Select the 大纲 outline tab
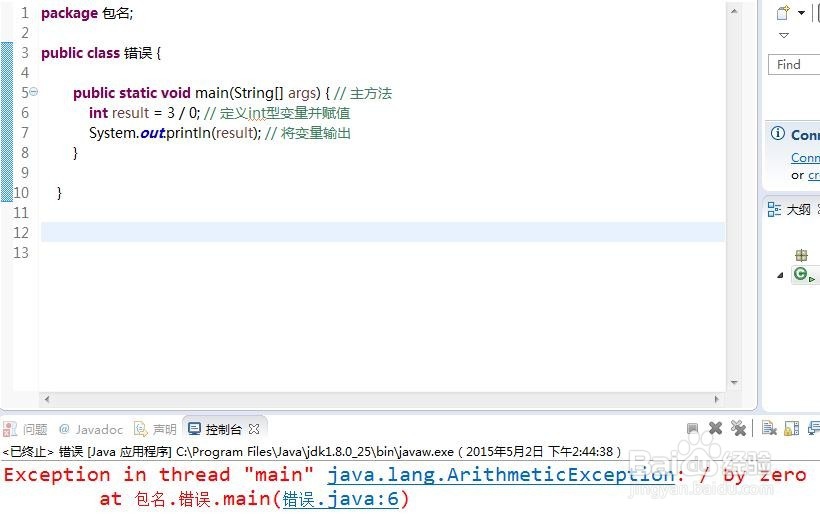The image size is (820, 517). click(x=798, y=210)
